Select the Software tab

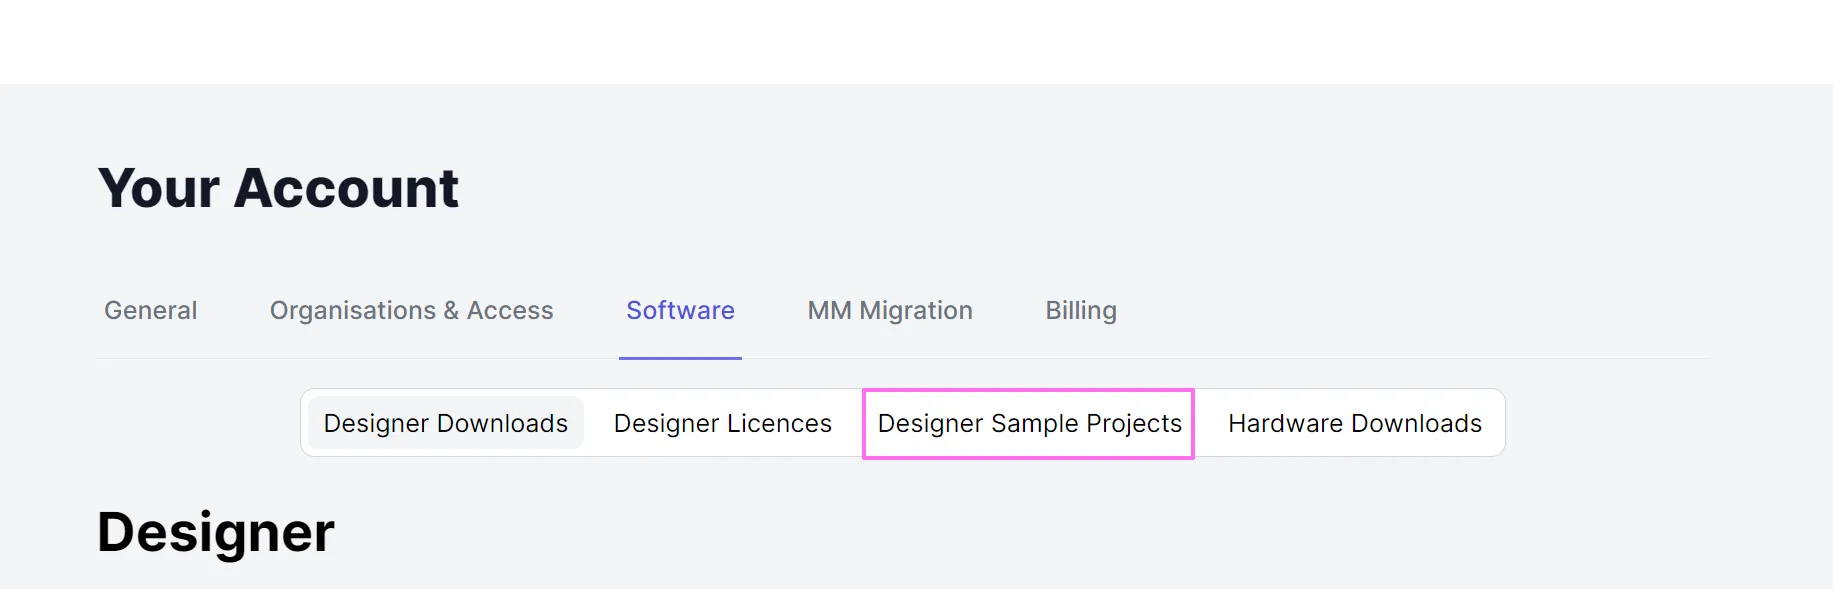[x=680, y=310]
